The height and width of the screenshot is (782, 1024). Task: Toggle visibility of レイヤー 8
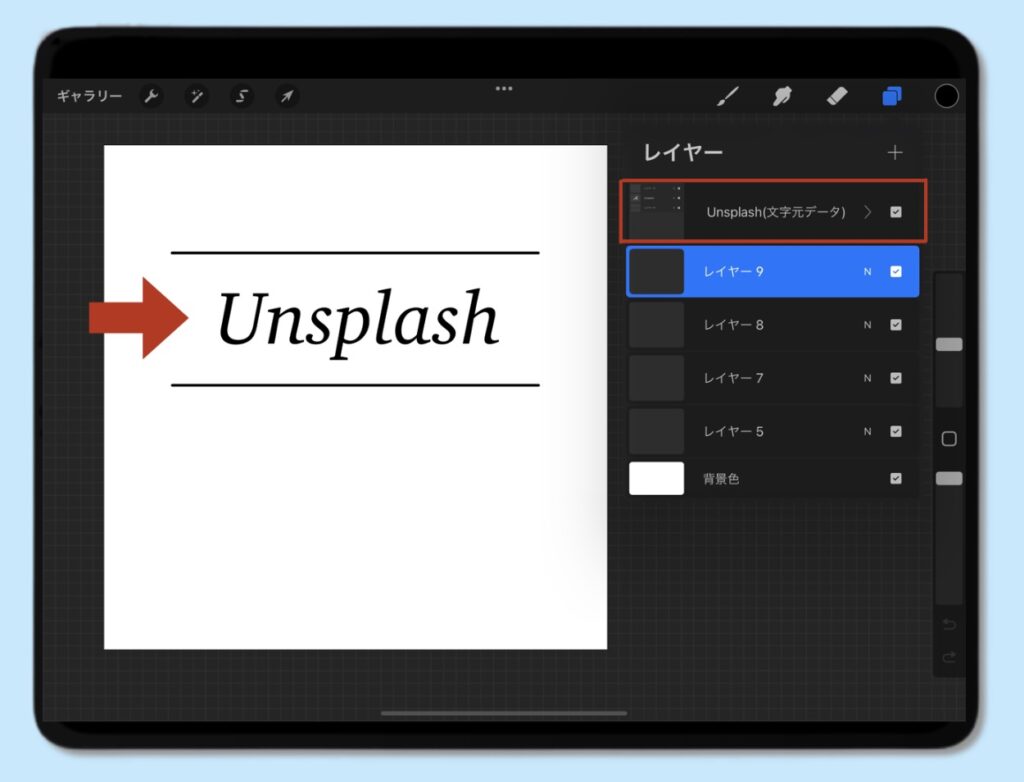click(x=896, y=325)
